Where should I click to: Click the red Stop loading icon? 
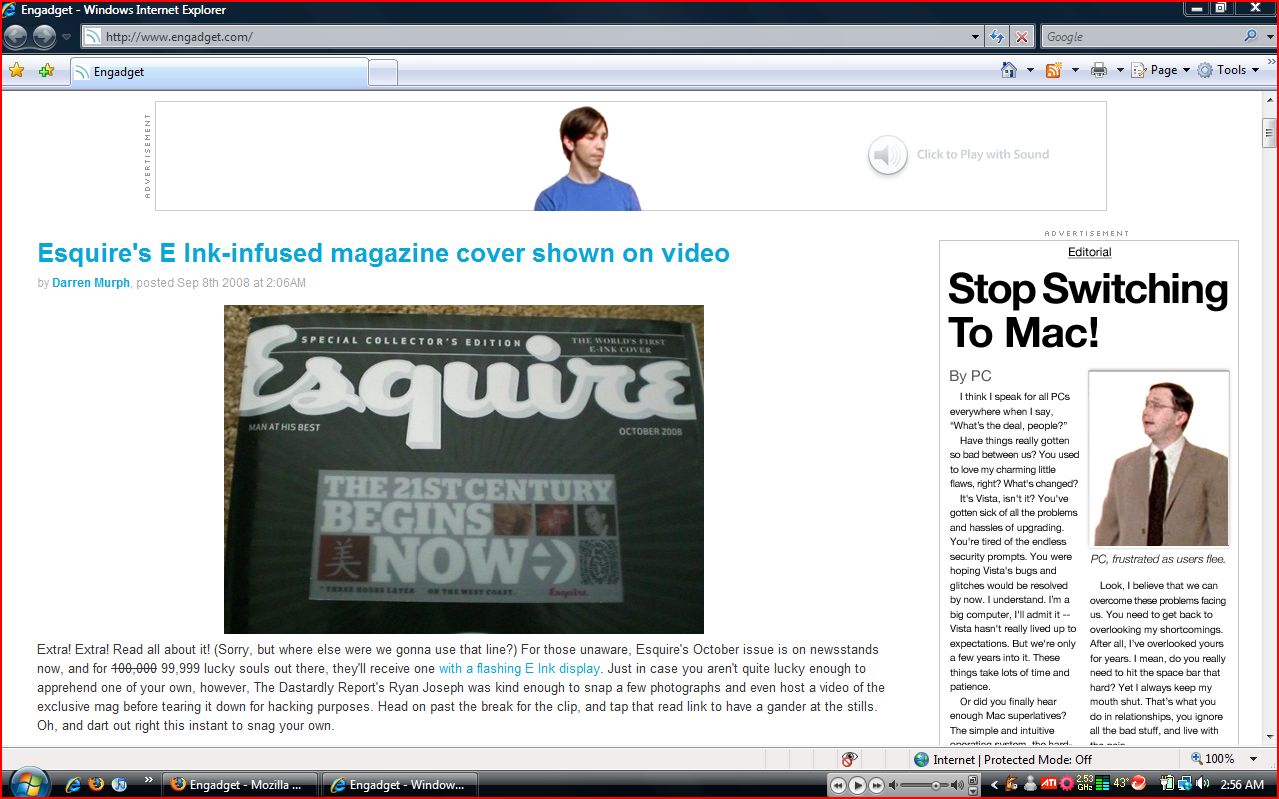click(x=1021, y=37)
